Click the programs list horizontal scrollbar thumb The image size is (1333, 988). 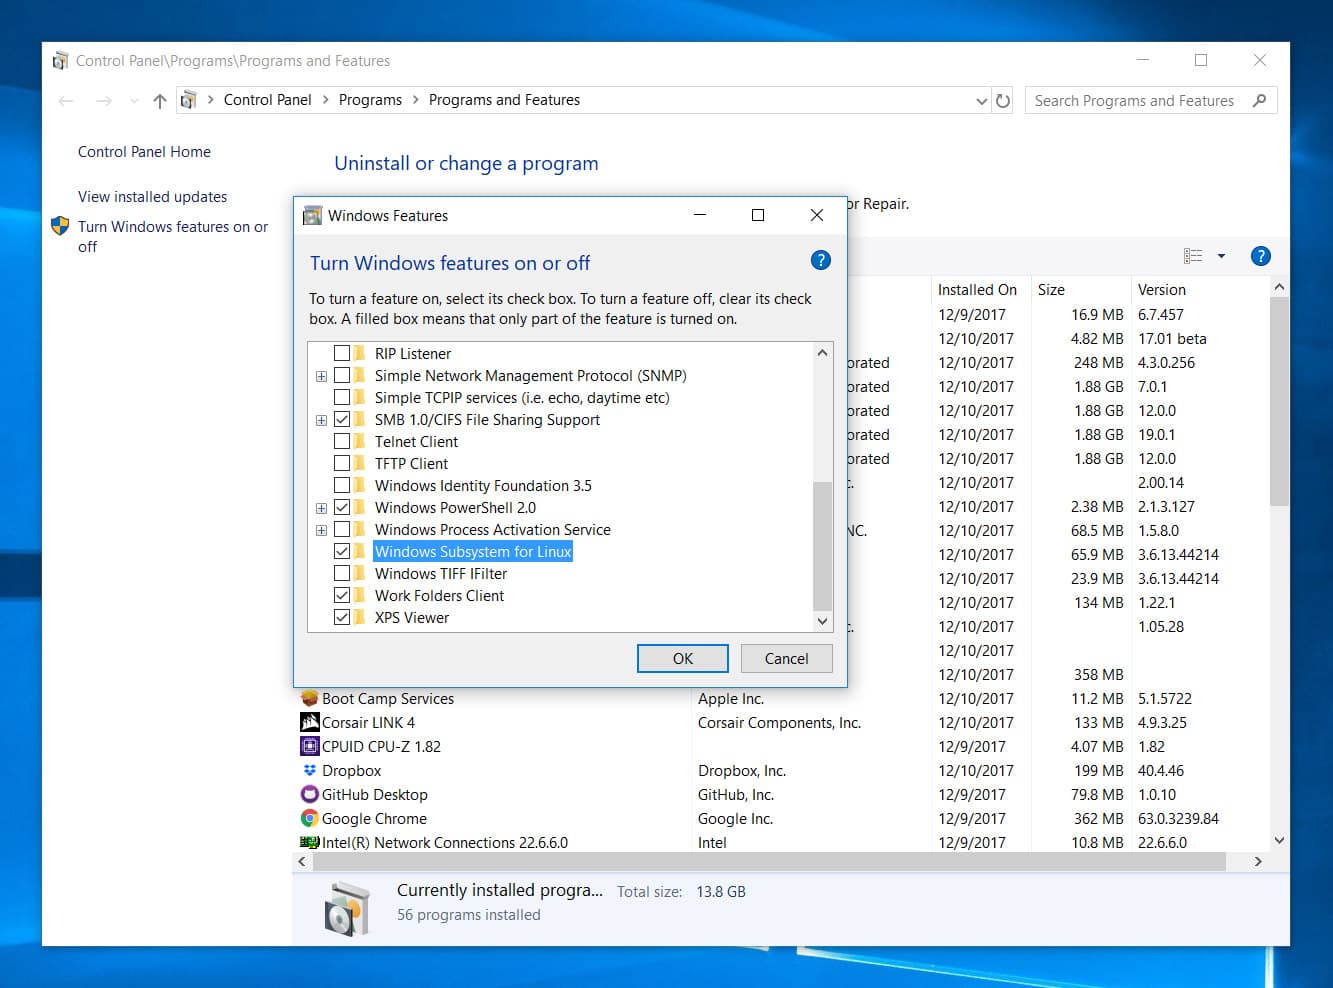click(x=769, y=861)
